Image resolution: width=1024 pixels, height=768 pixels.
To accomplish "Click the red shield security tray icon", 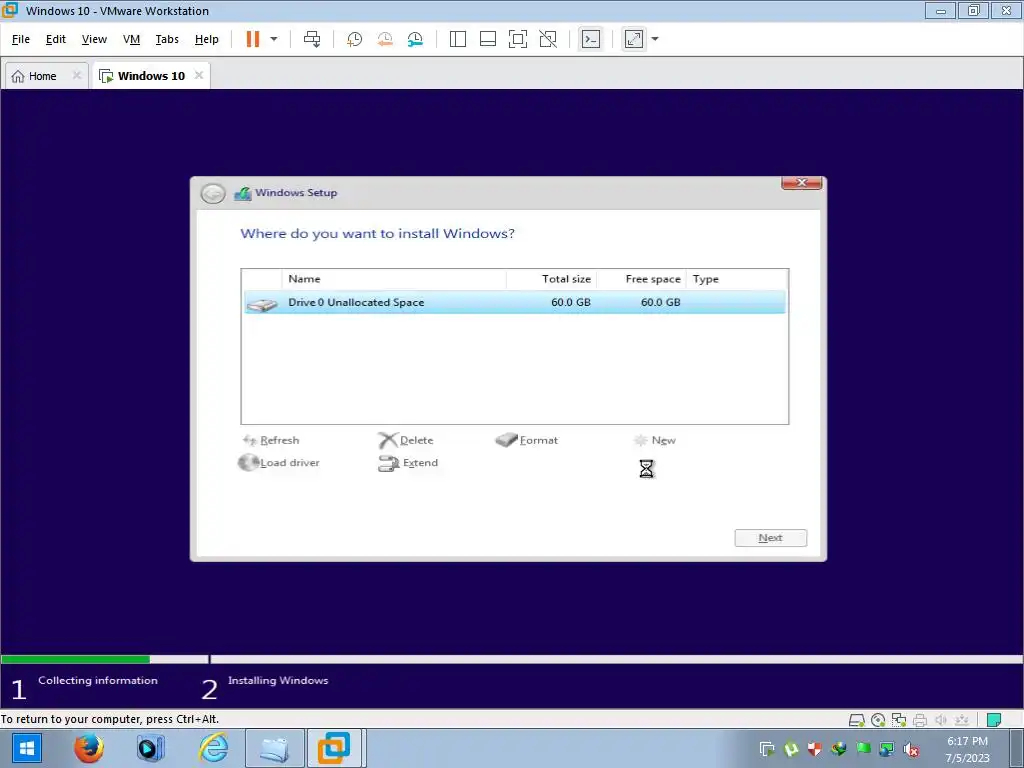I will [814, 749].
